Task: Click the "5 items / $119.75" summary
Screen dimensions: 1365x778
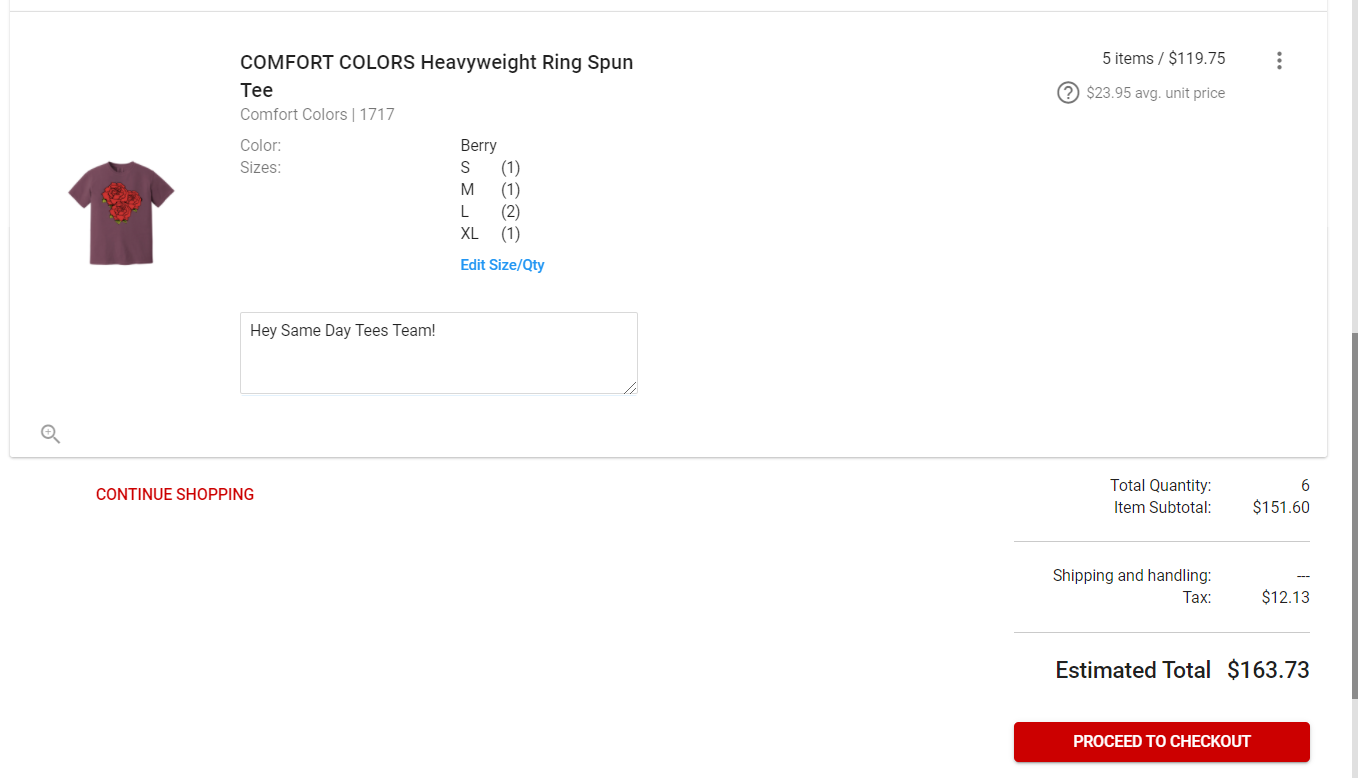Action: tap(1163, 59)
